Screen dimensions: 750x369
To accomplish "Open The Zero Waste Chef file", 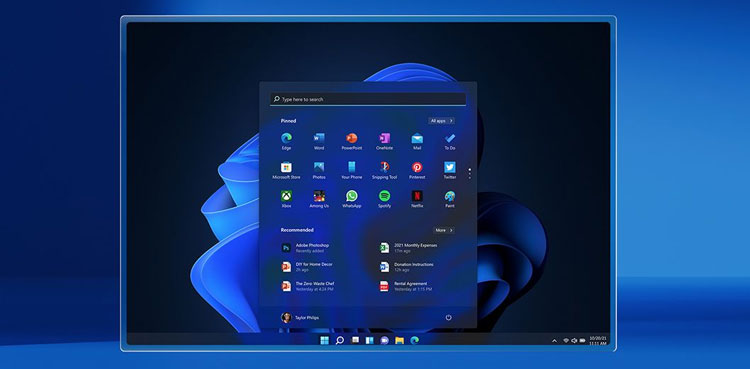I will pyautogui.click(x=308, y=286).
